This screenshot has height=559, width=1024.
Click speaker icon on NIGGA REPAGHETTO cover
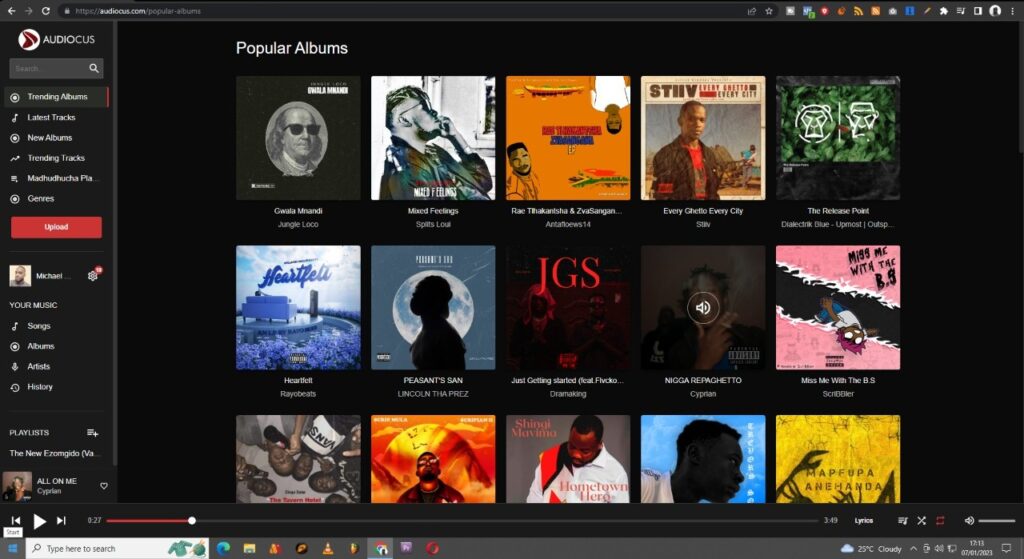tap(703, 308)
